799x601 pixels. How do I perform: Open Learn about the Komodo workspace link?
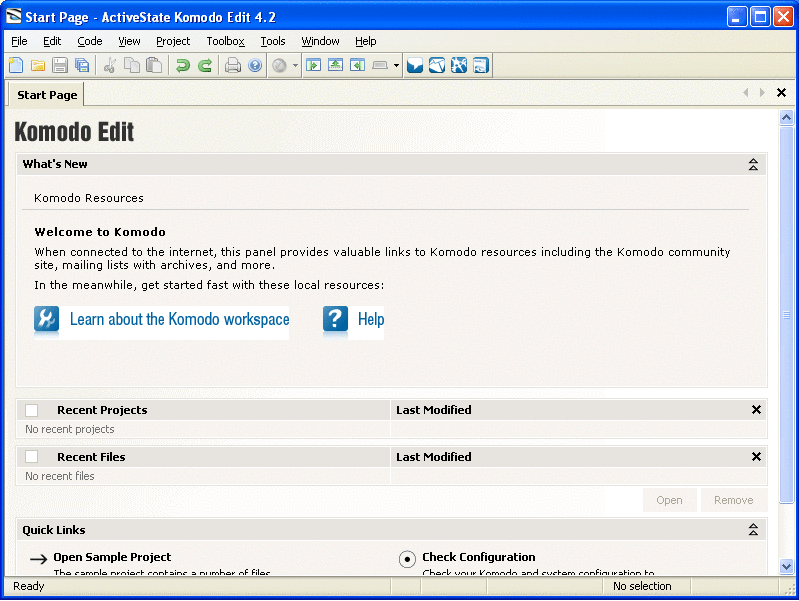[179, 320]
